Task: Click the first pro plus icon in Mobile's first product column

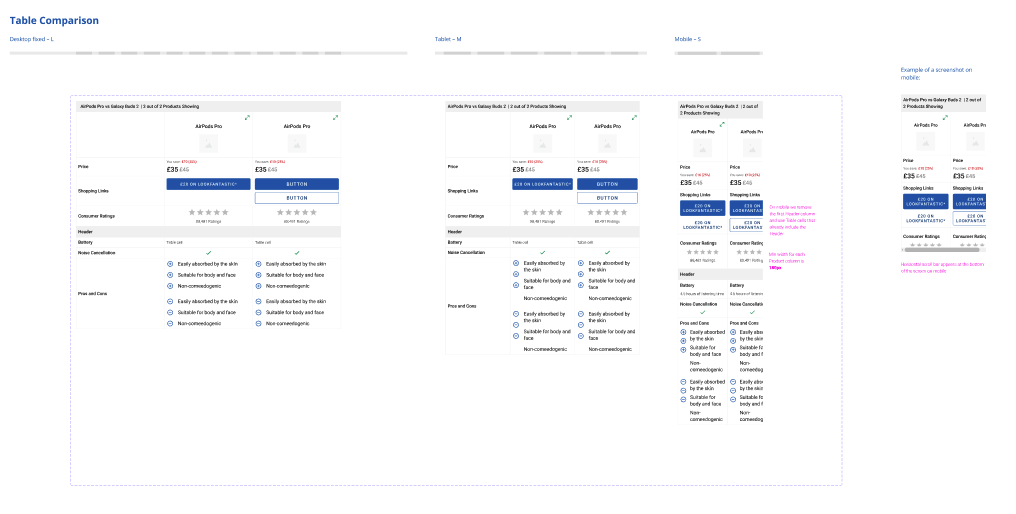Action: click(683, 332)
